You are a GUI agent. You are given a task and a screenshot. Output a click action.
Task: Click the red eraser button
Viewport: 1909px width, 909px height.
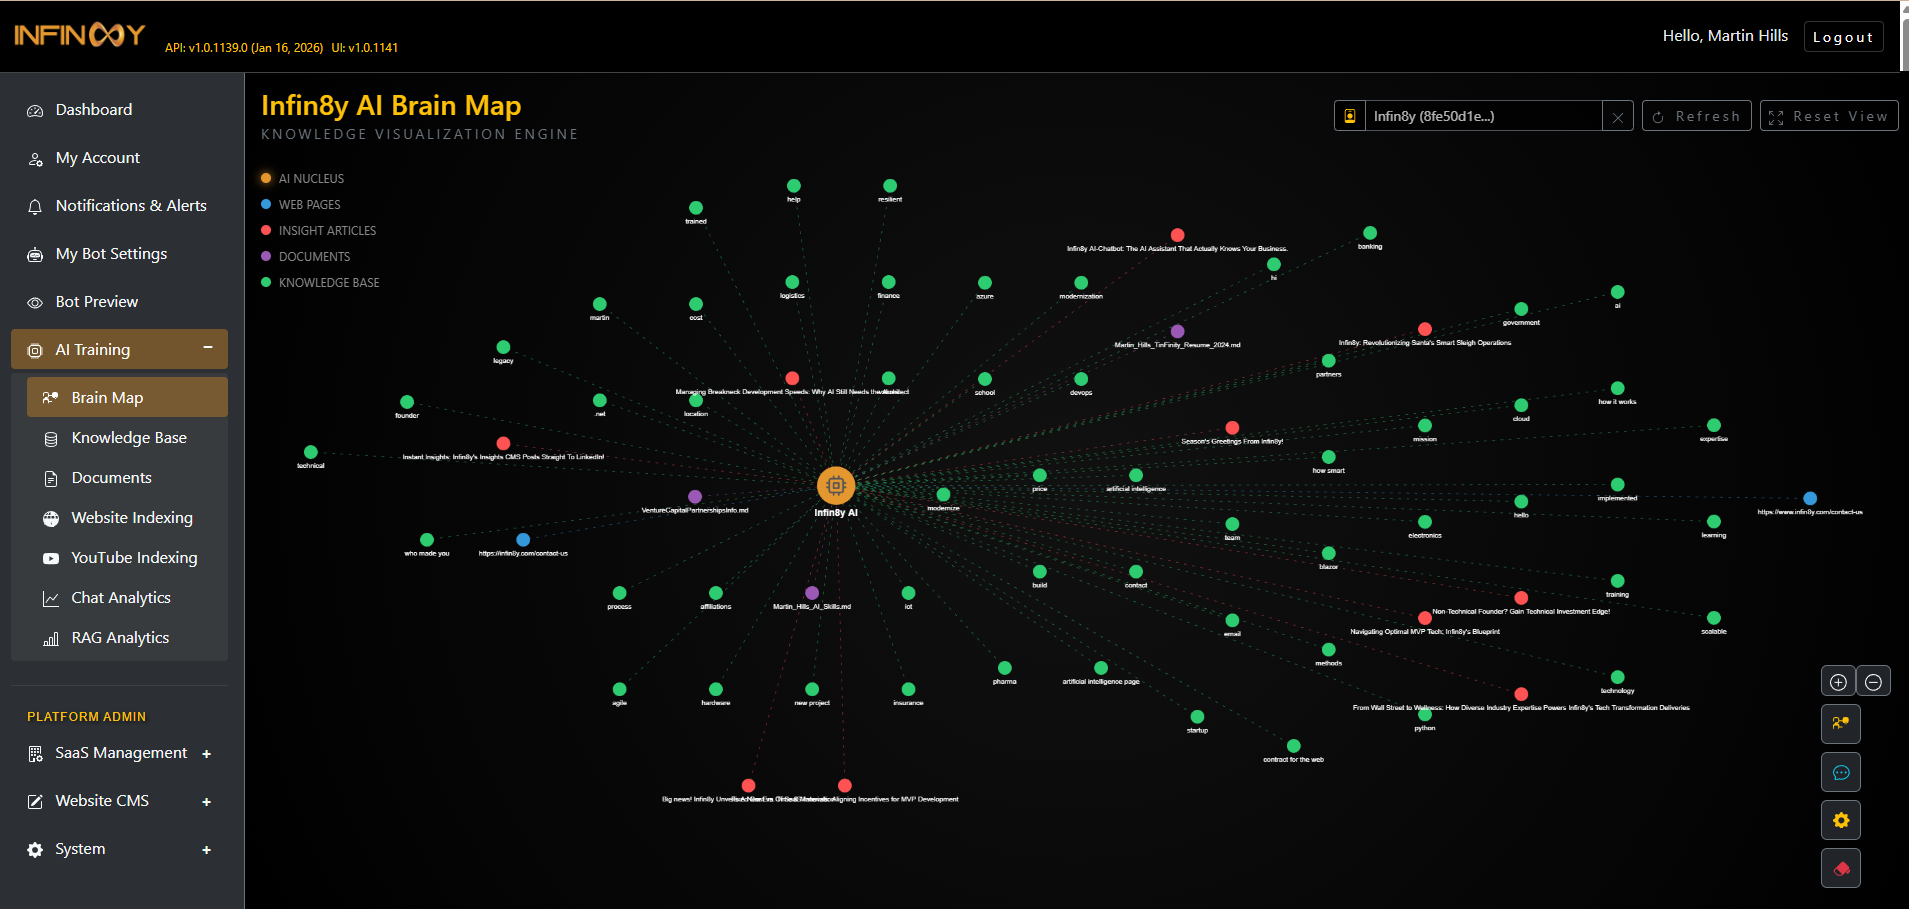1841,868
